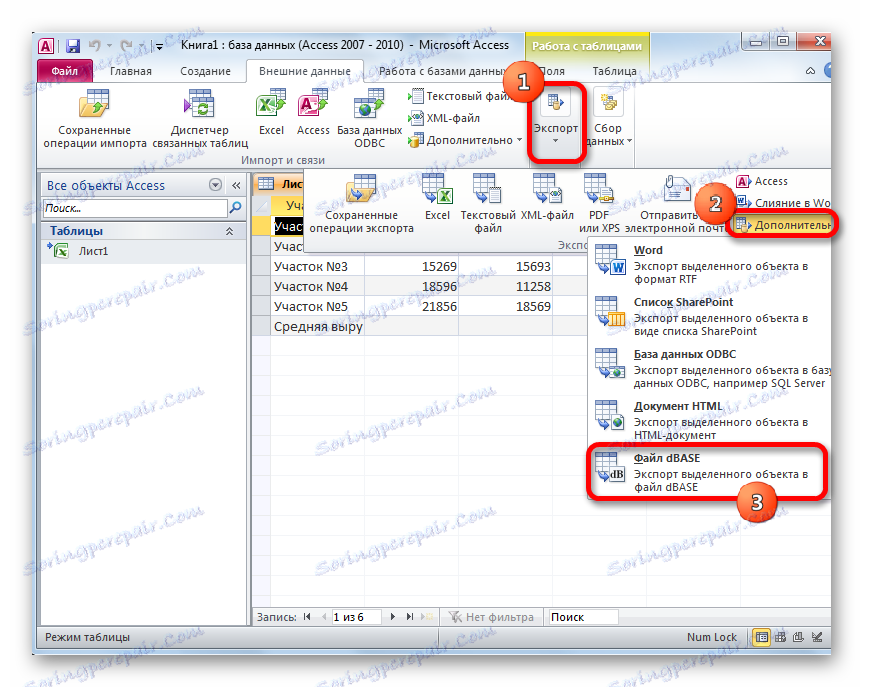The width and height of the screenshot is (883, 687).
Task: Import from Access icon in ribbon
Action: click(313, 113)
